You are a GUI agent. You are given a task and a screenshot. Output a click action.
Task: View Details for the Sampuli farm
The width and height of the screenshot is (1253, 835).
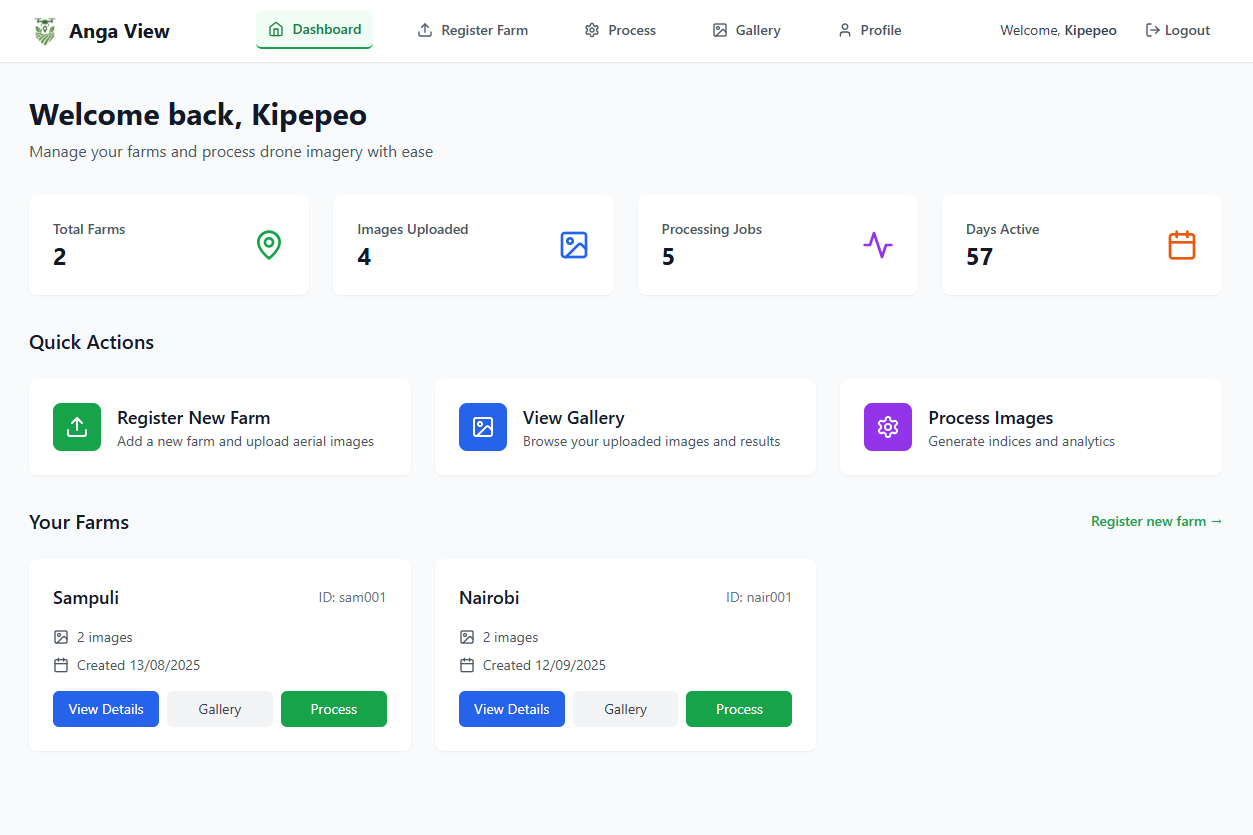point(106,709)
